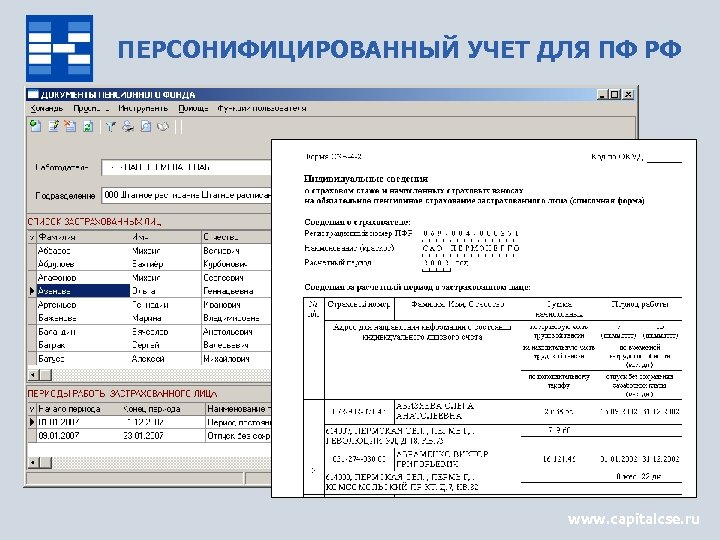The width and height of the screenshot is (720, 540).
Task: Click the Период работы report column header
Action: point(640,304)
